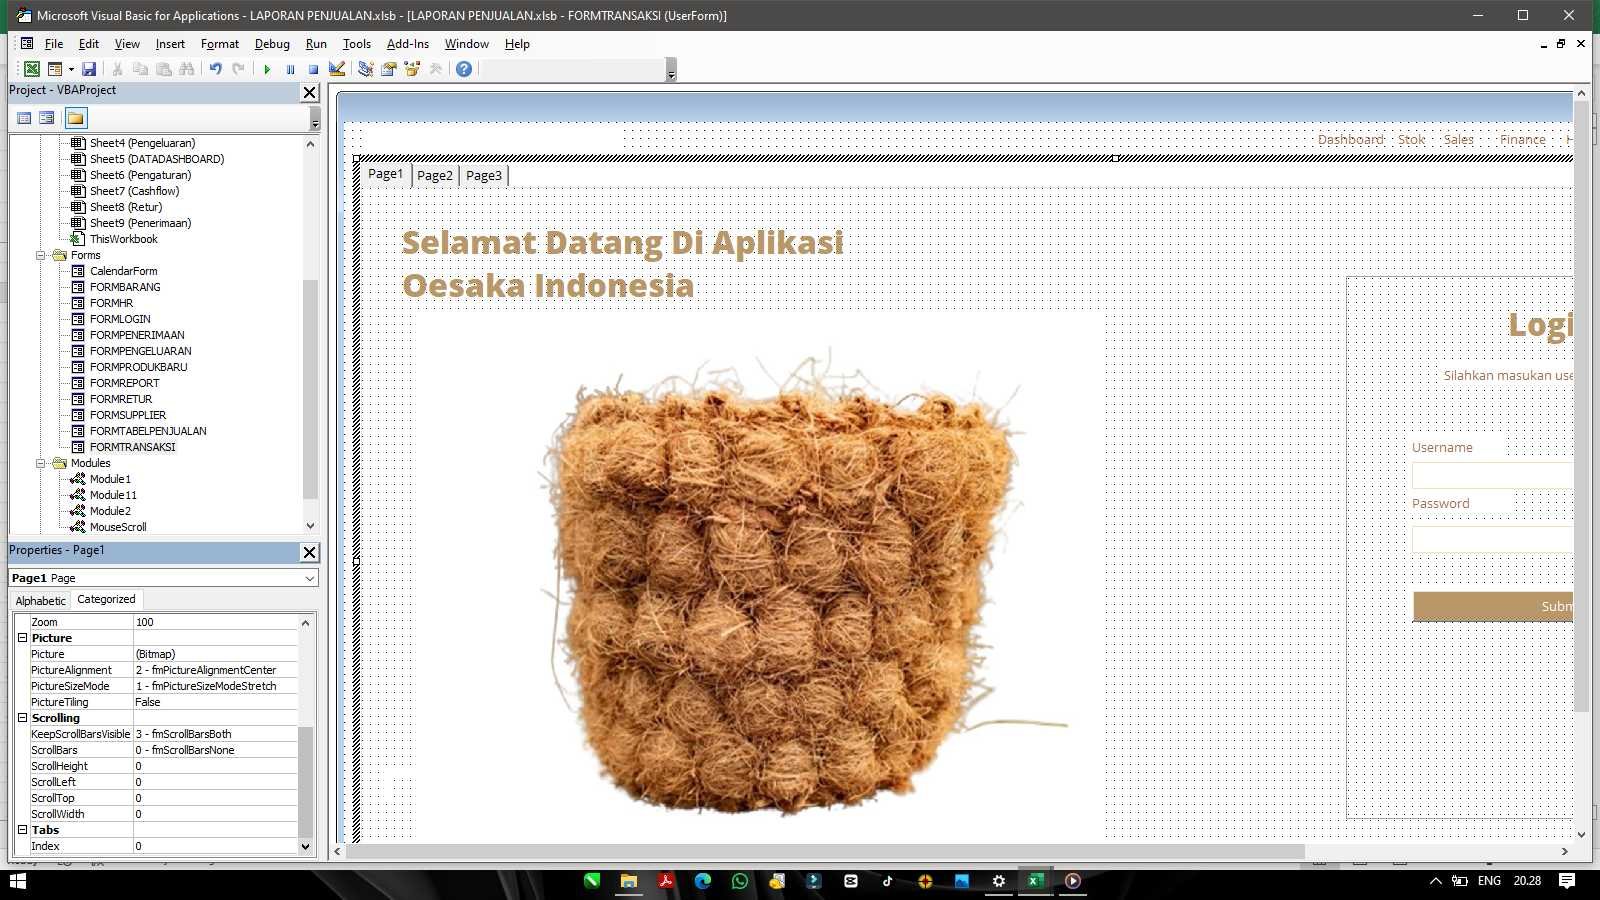Open Properties Window from the toolbar
Viewport: 1600px width, 900px height.
389,69
